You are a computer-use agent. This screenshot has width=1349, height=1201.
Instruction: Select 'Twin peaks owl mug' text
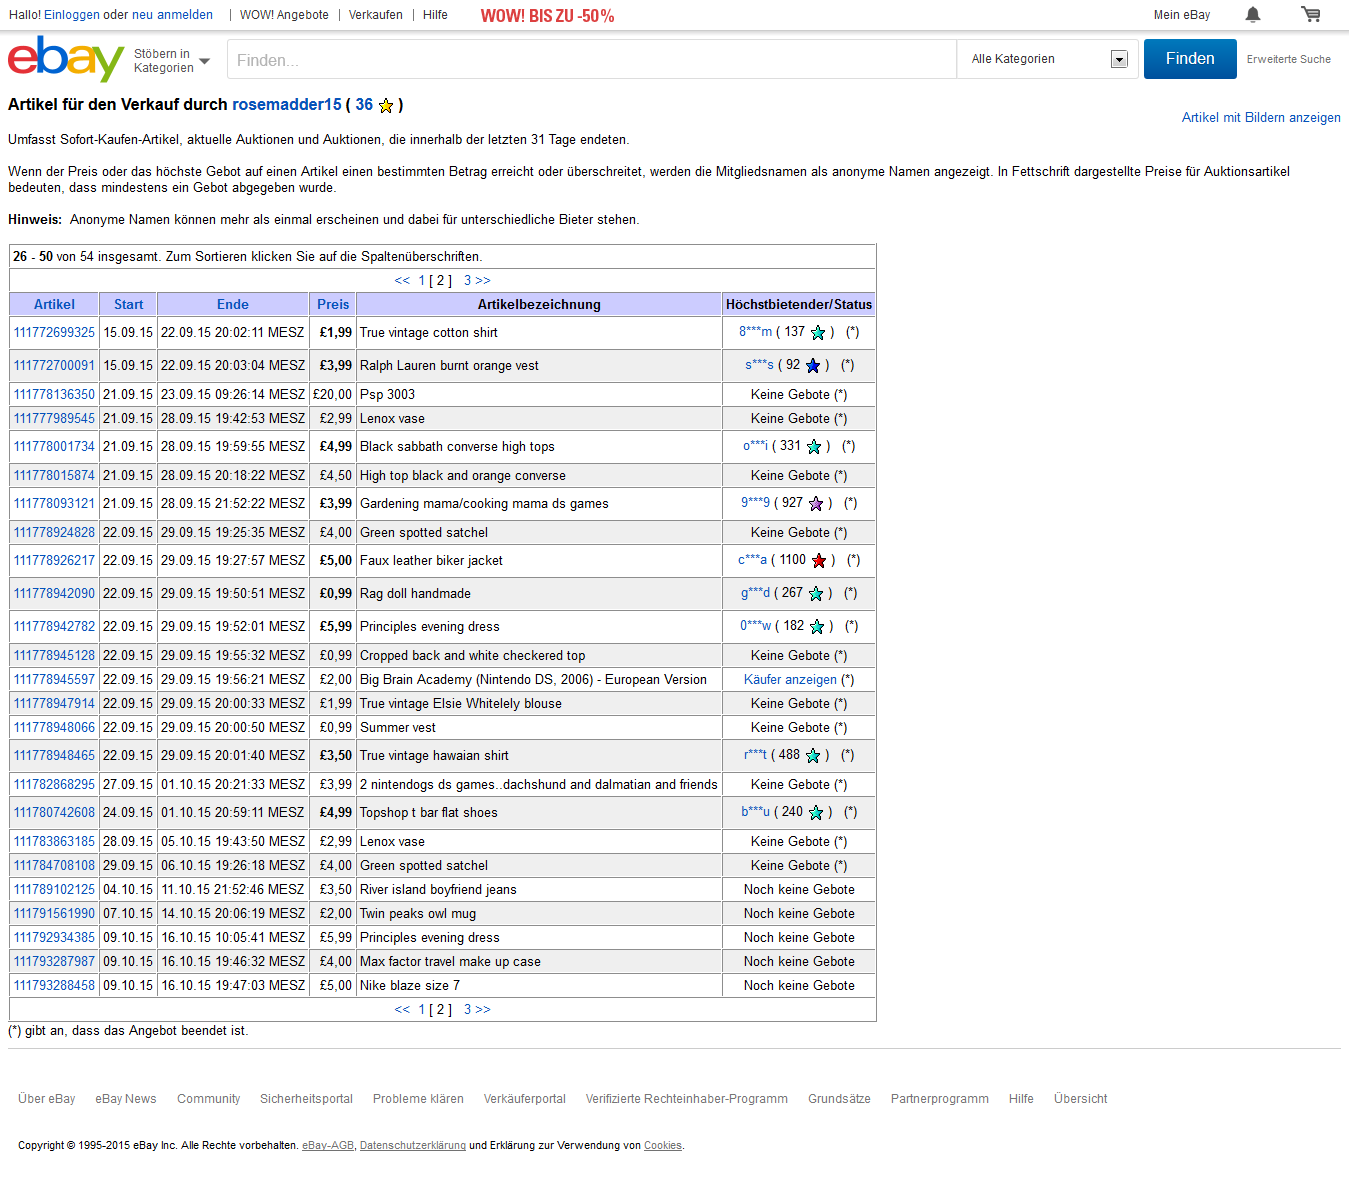418,913
